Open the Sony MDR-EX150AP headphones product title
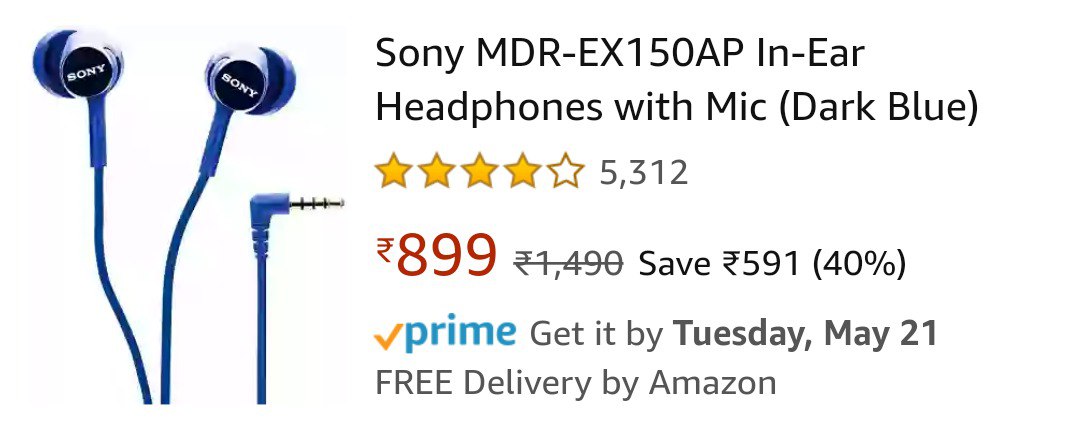The width and height of the screenshot is (1080, 444). [676, 81]
